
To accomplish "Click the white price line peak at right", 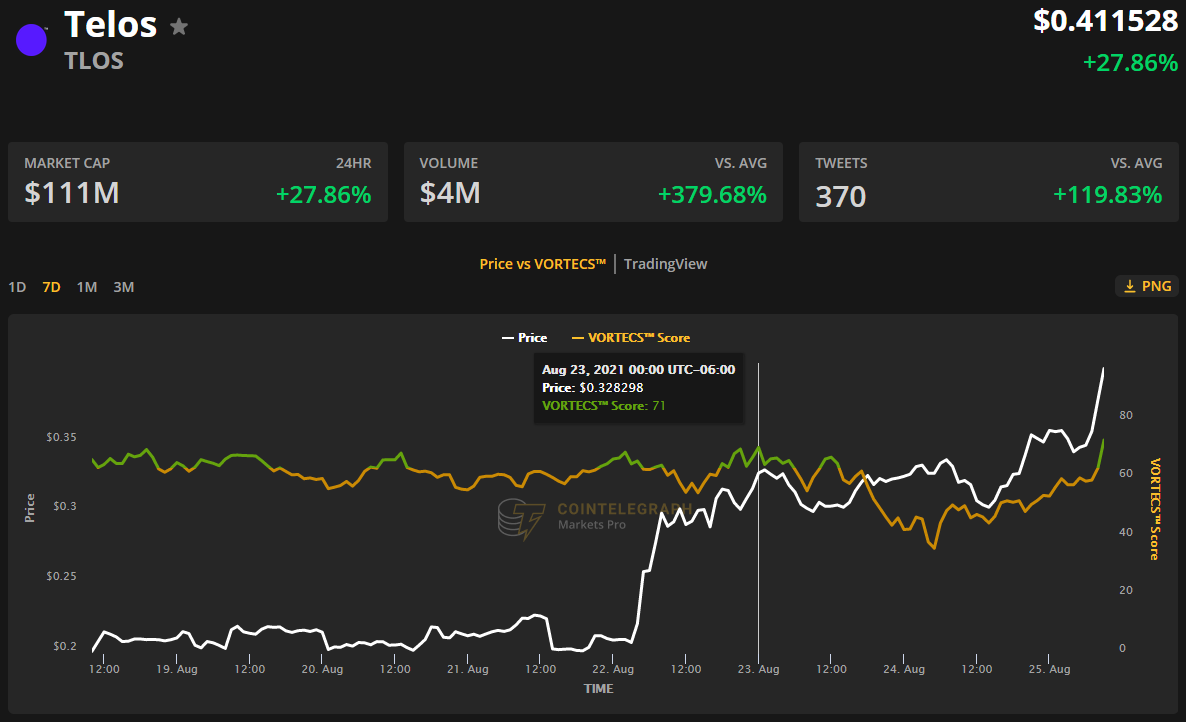I will click(1103, 369).
